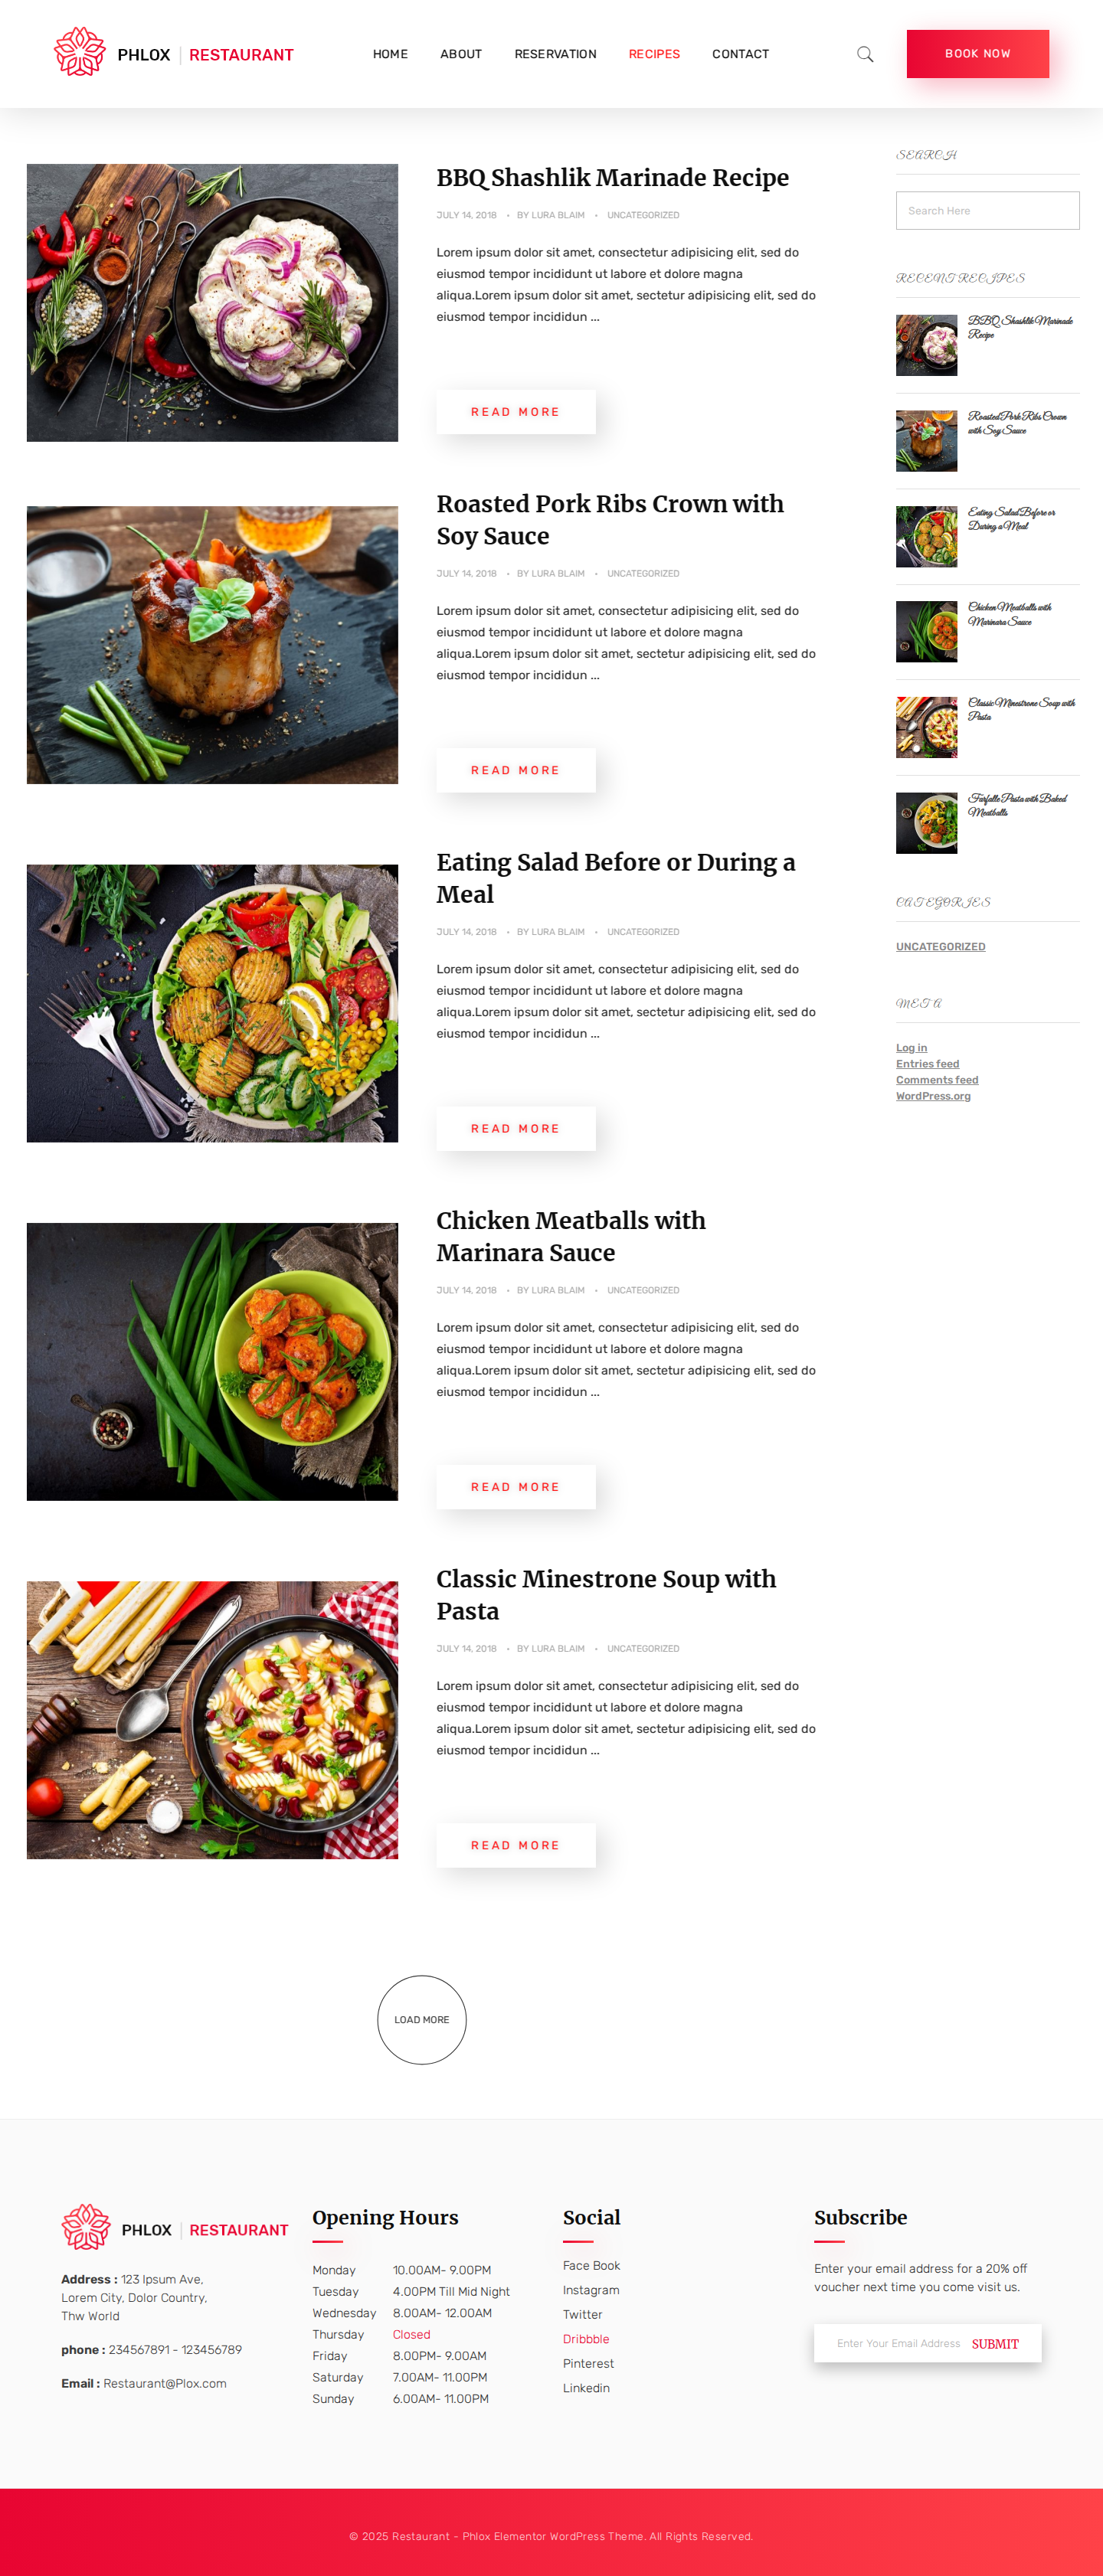Select the Recipes menu item

click(x=654, y=54)
